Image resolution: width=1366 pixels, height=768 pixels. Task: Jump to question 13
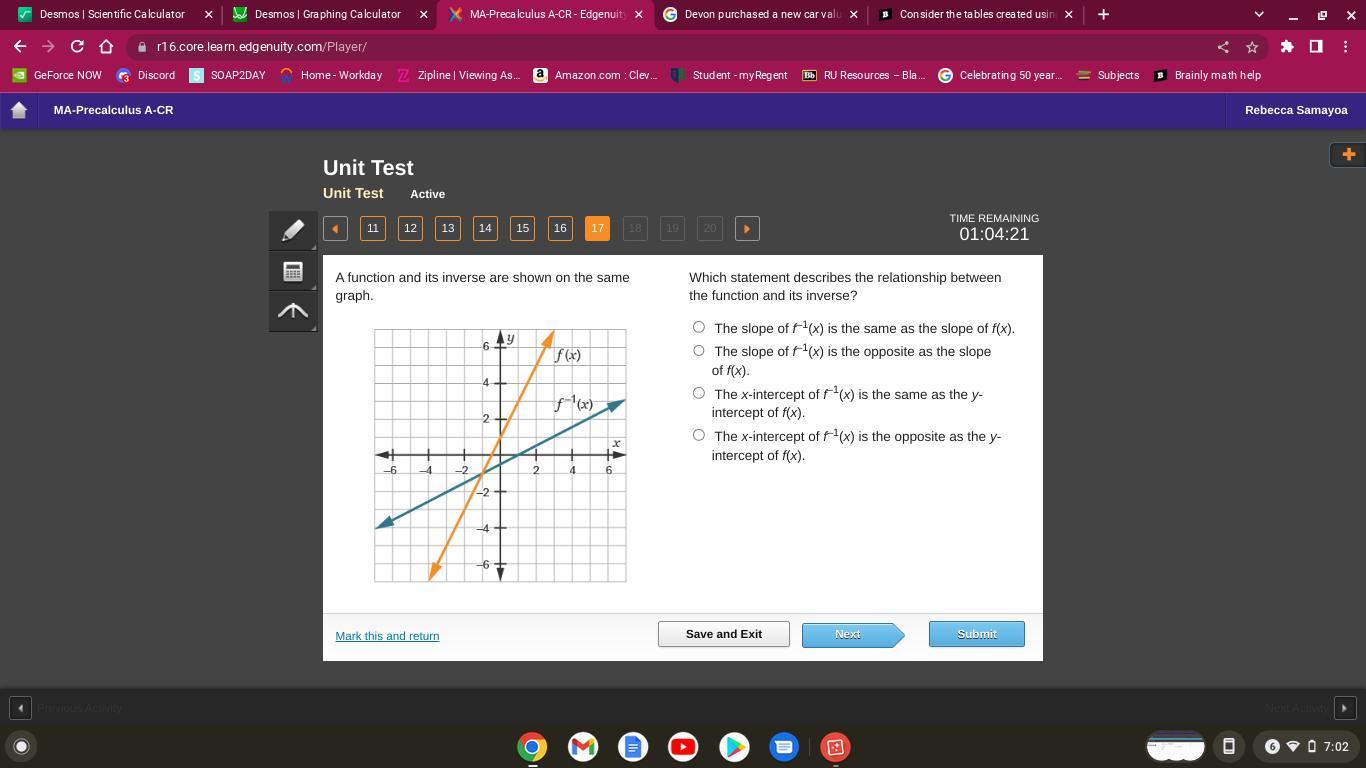click(448, 228)
